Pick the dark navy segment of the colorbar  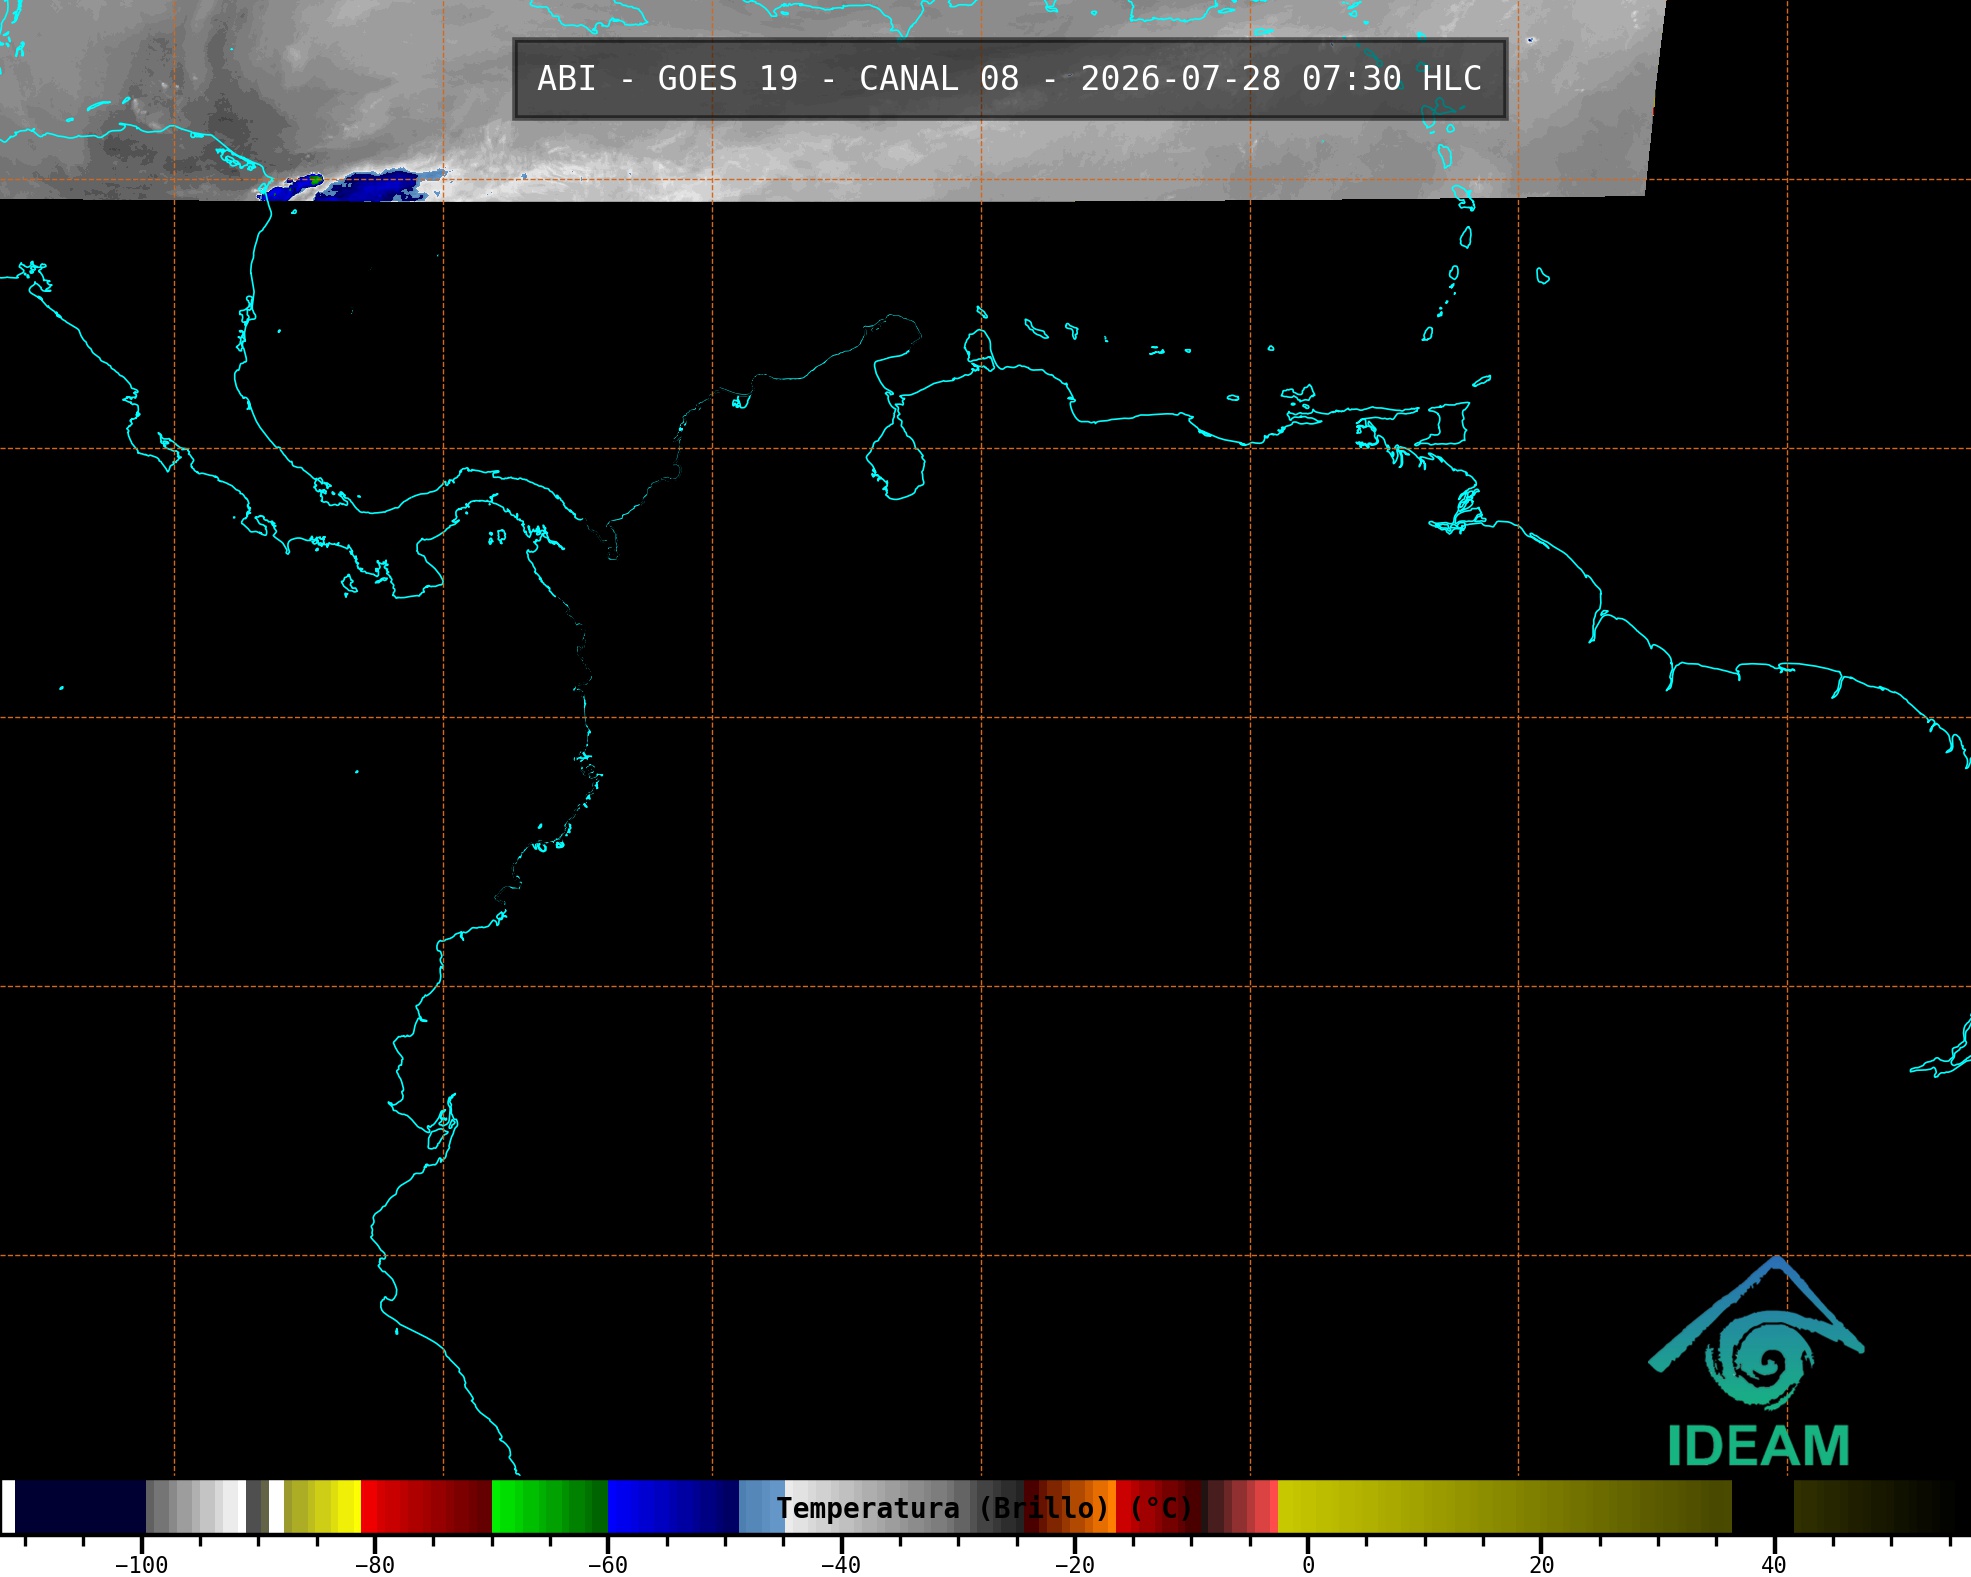(x=80, y=1507)
